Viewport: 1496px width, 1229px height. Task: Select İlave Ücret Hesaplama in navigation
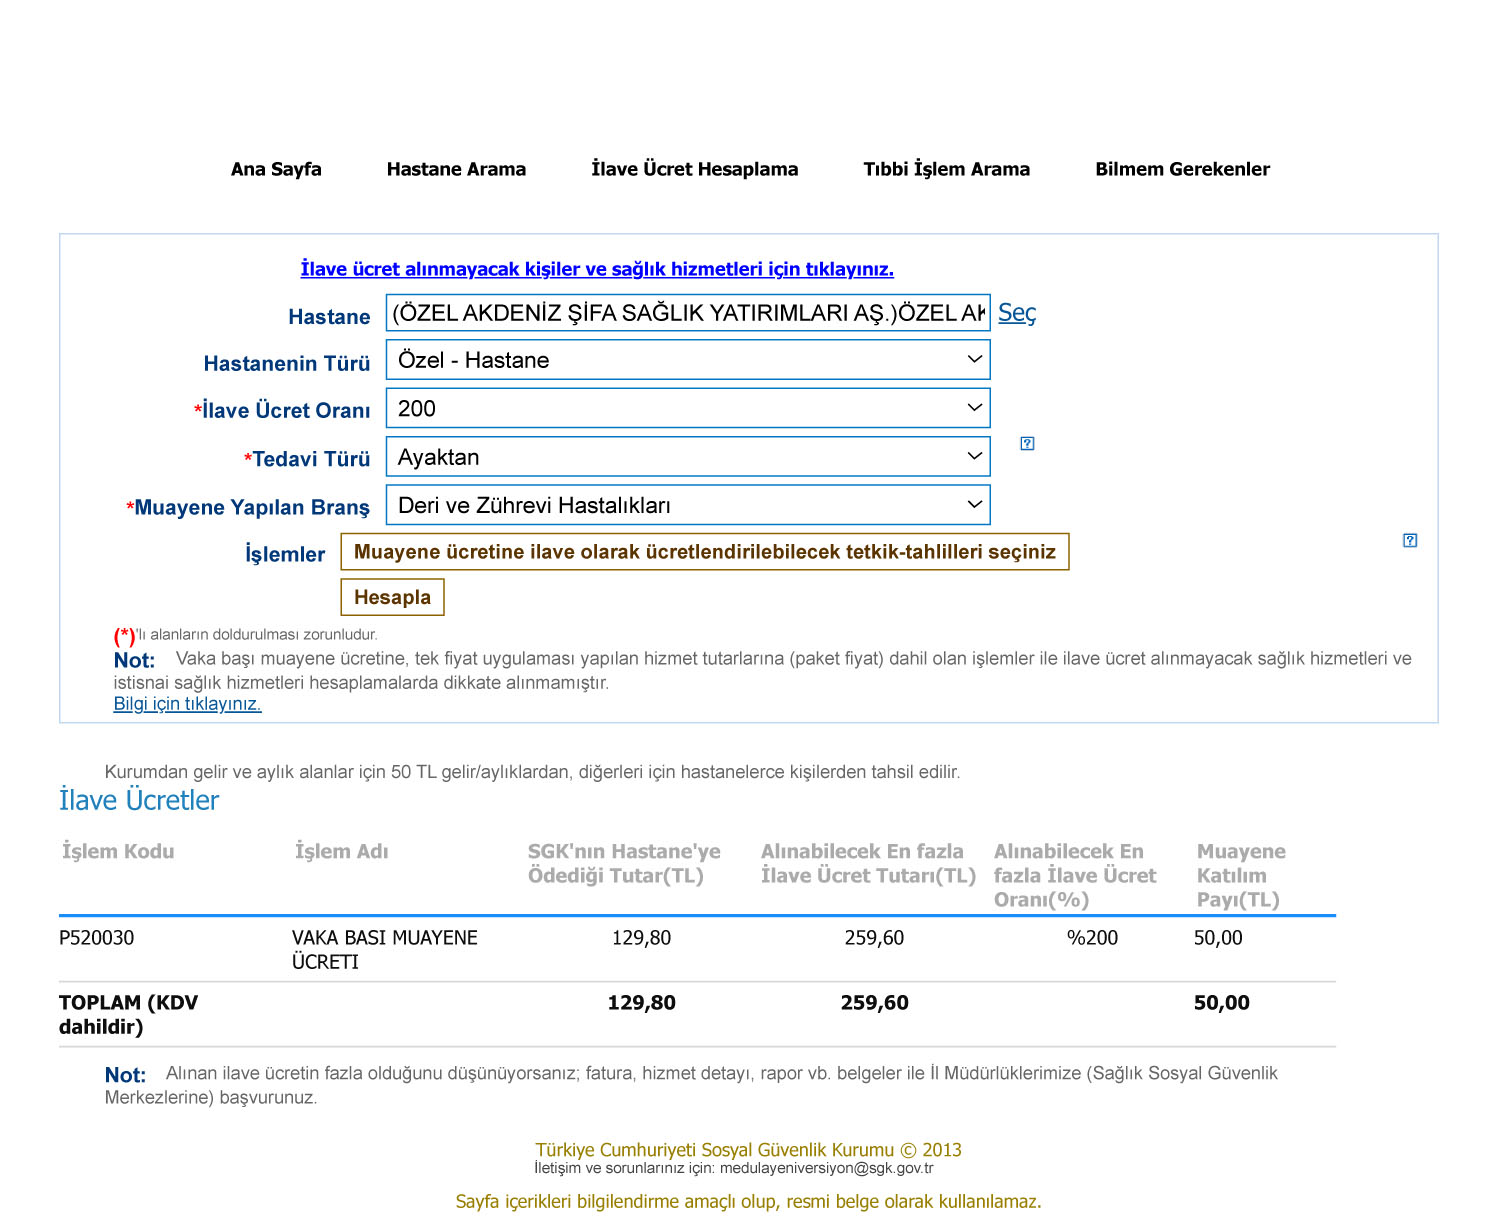point(694,169)
